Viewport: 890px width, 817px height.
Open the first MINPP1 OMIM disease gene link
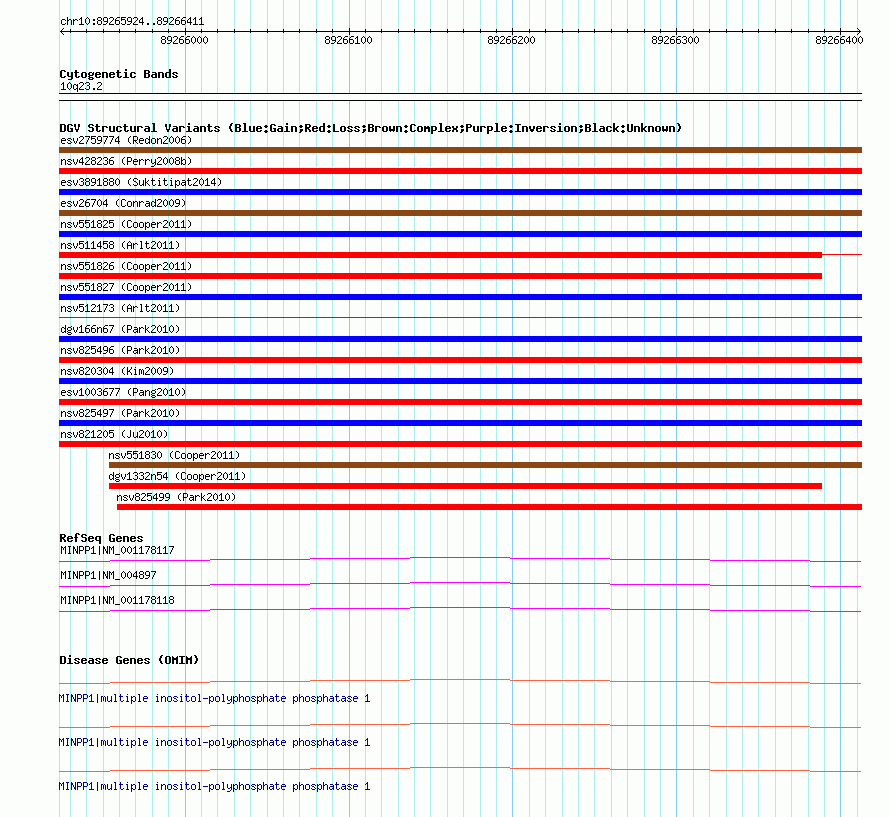click(x=214, y=698)
